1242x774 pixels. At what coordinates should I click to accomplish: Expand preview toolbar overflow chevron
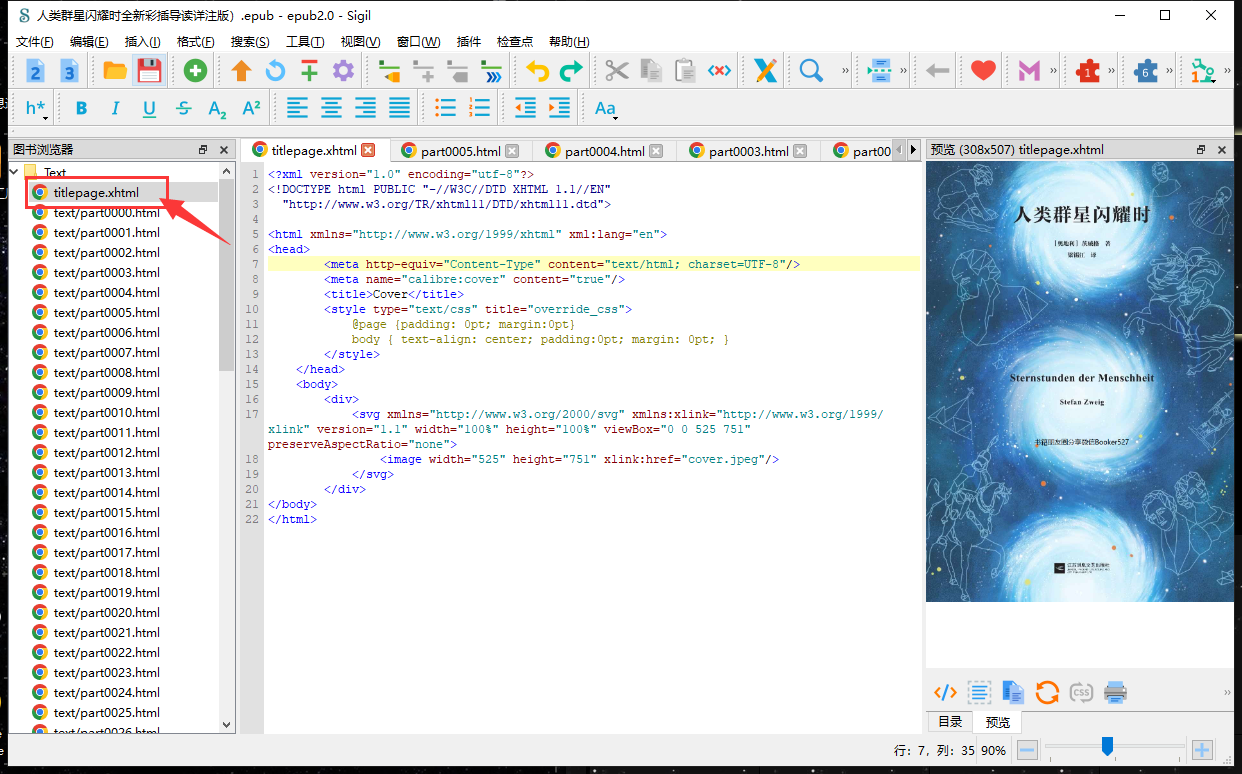1227,692
